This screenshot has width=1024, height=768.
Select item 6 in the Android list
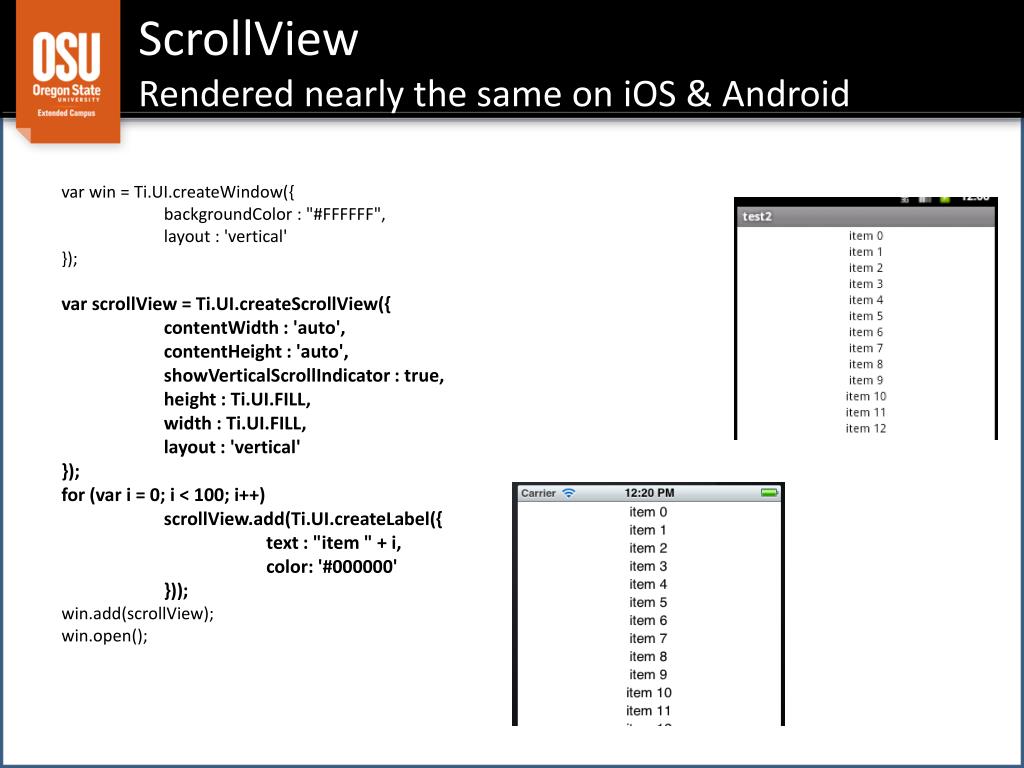(866, 332)
